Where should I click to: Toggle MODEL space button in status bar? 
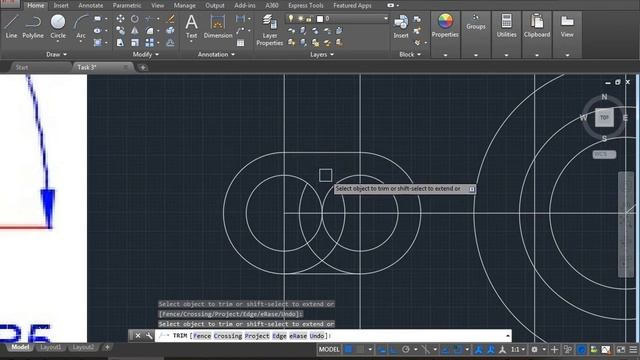click(329, 349)
